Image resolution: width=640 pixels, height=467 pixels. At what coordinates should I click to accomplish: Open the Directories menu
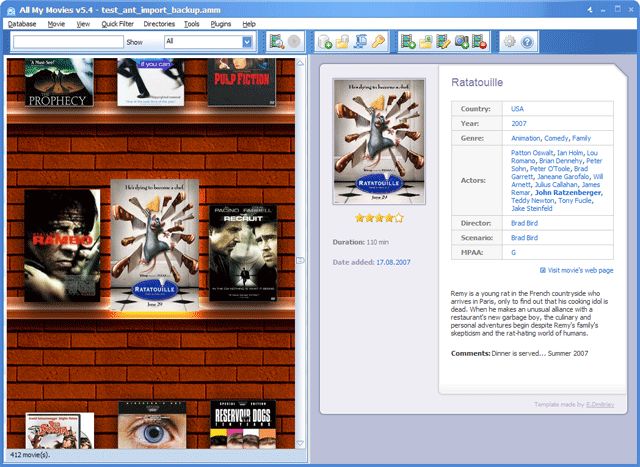[x=159, y=24]
